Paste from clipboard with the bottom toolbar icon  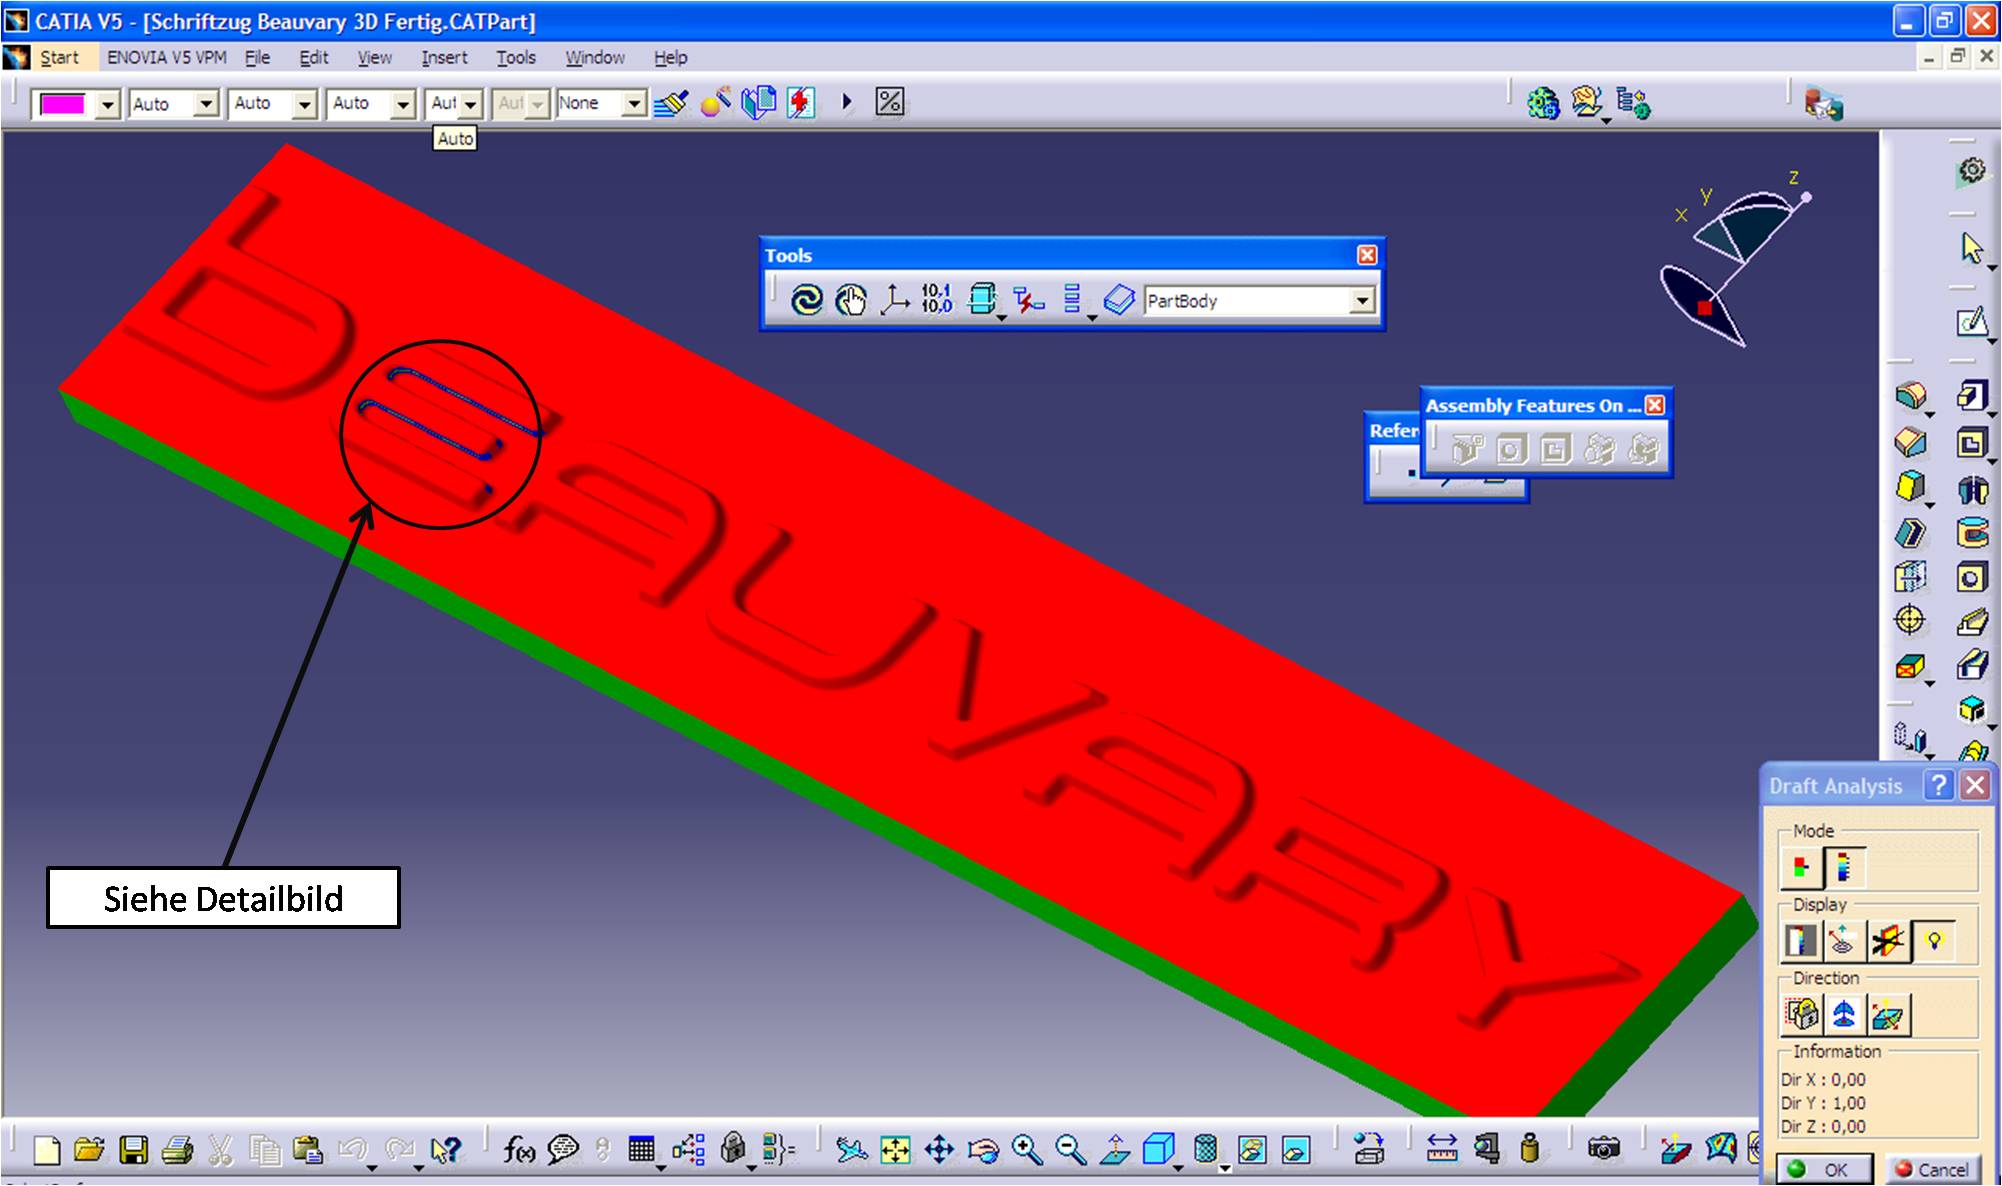(x=308, y=1150)
